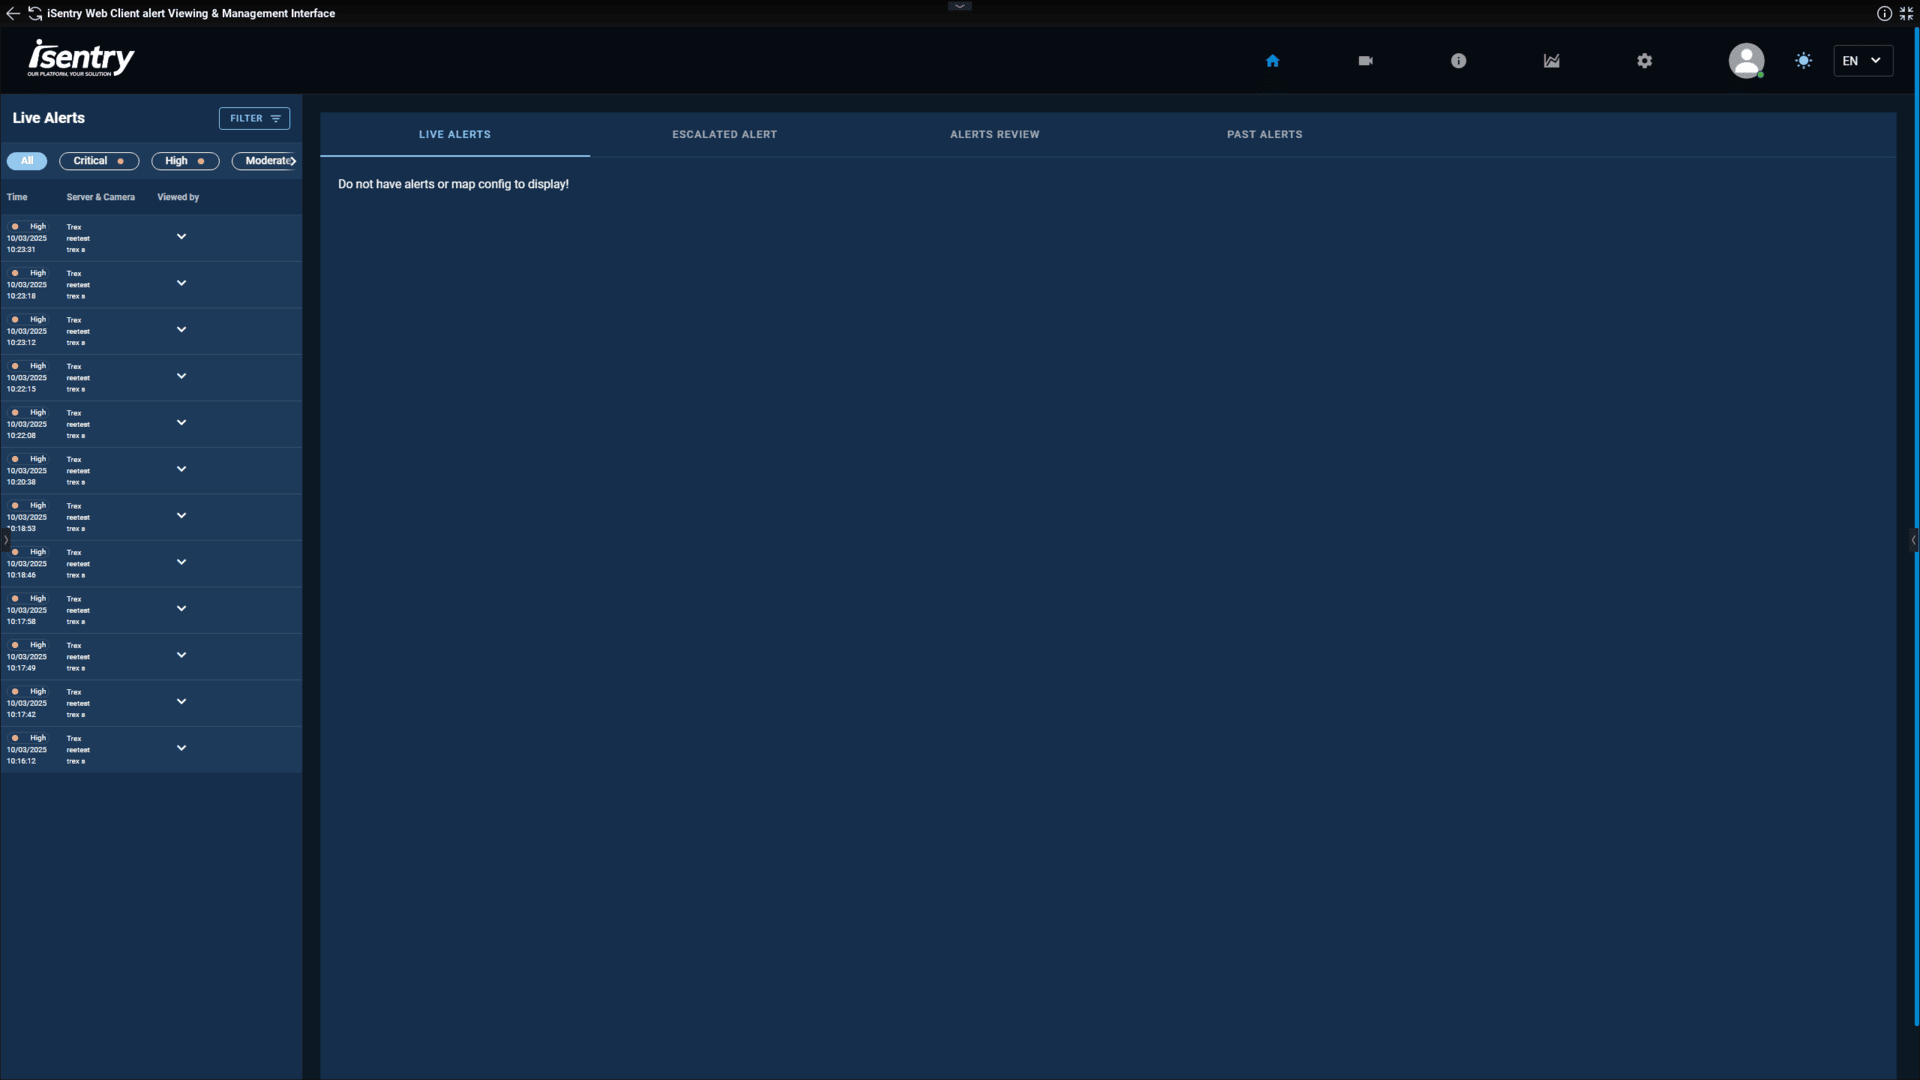Expand the alert at 10:16:12
The image size is (1920, 1080).
pos(181,748)
